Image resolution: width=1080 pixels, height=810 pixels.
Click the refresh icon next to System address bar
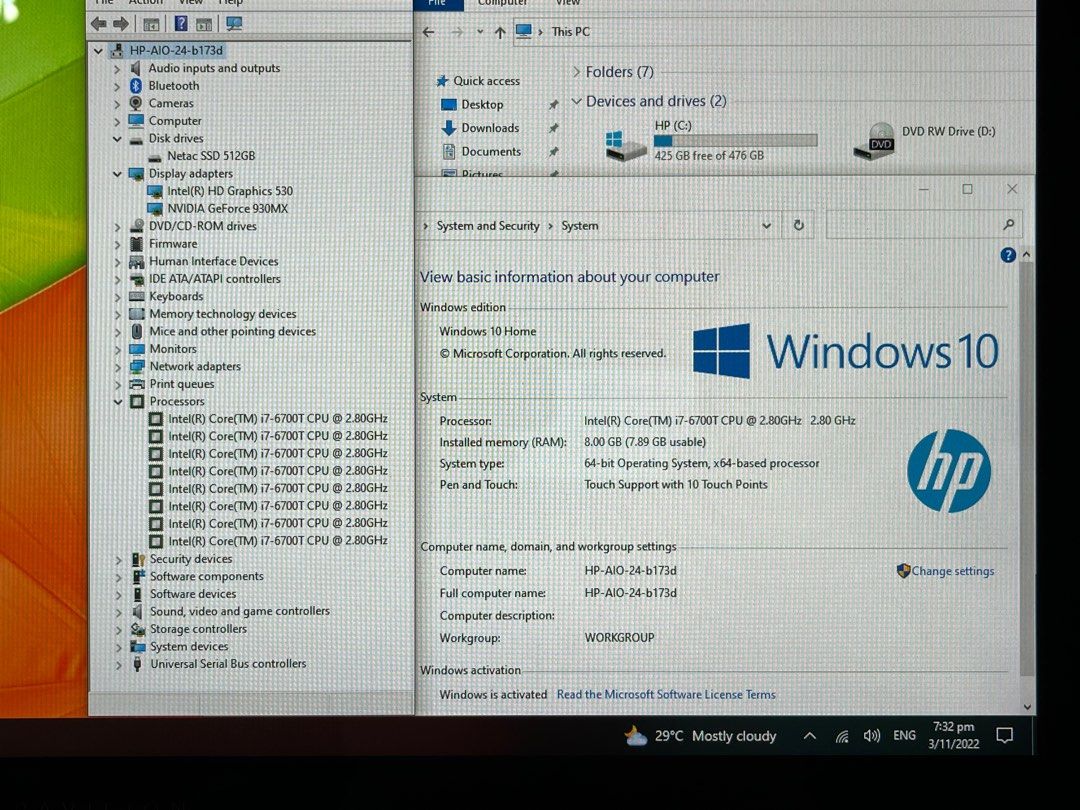tap(797, 225)
